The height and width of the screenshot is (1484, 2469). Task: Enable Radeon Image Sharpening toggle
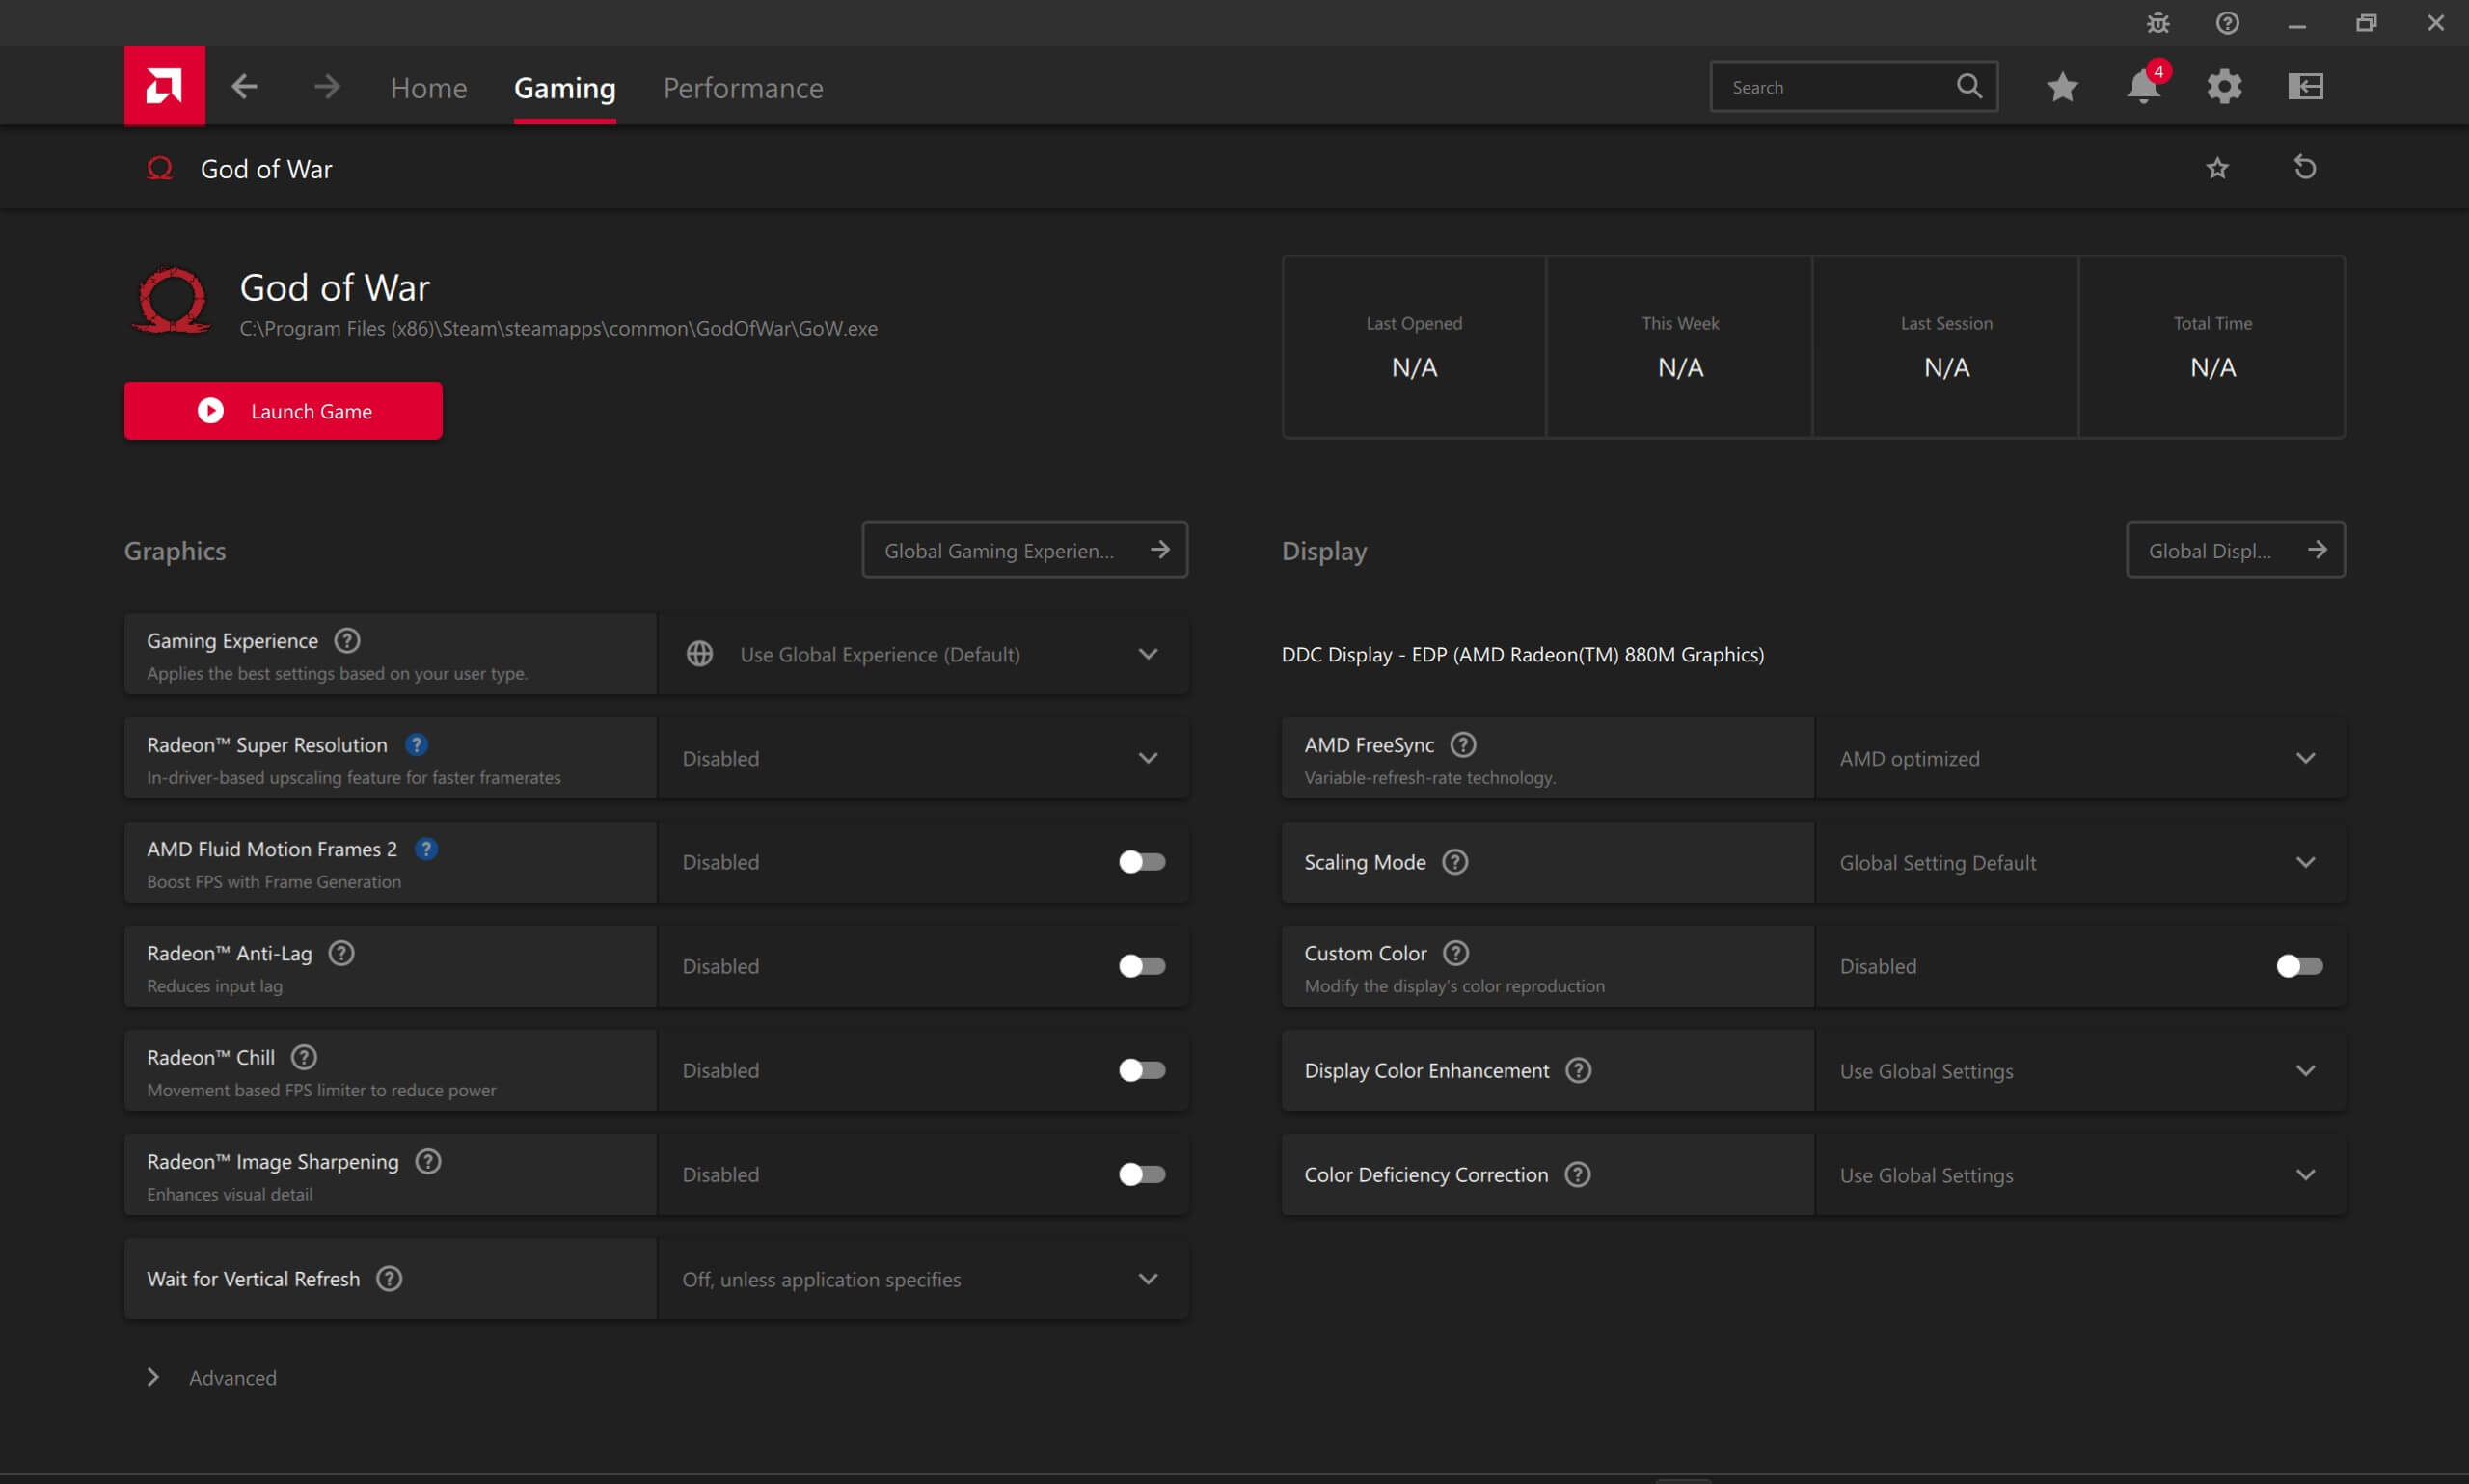click(x=1142, y=1174)
